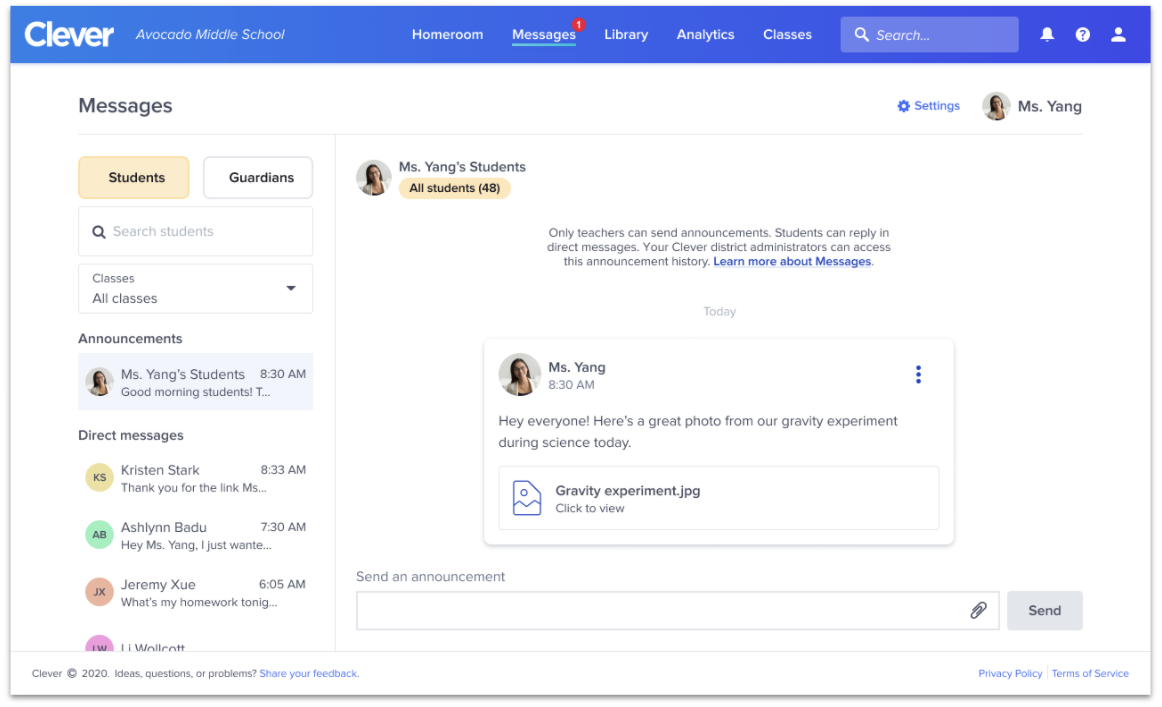Open help using the question mark icon

coord(1082,34)
